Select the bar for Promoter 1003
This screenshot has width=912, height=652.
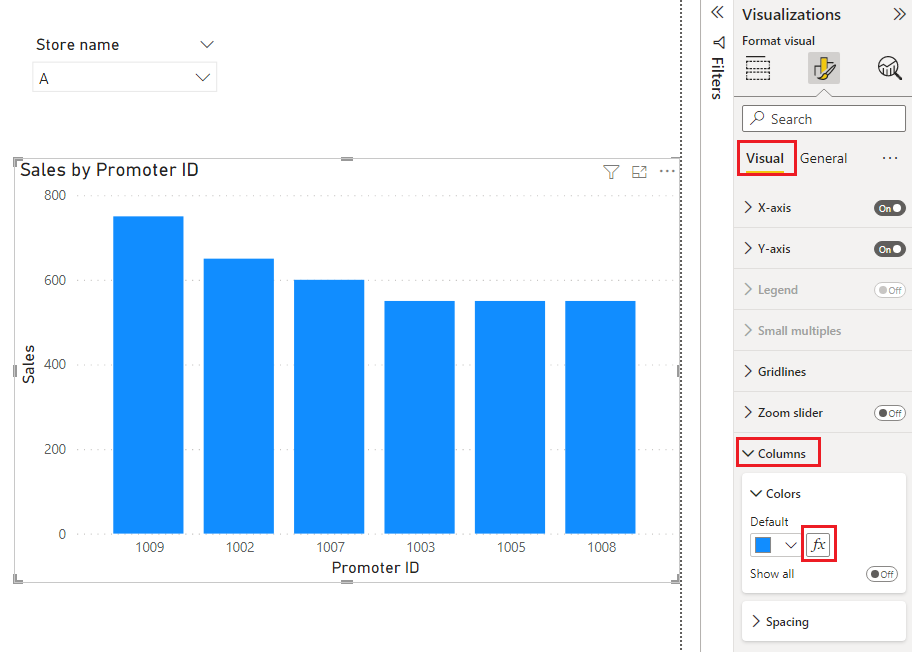(419, 417)
